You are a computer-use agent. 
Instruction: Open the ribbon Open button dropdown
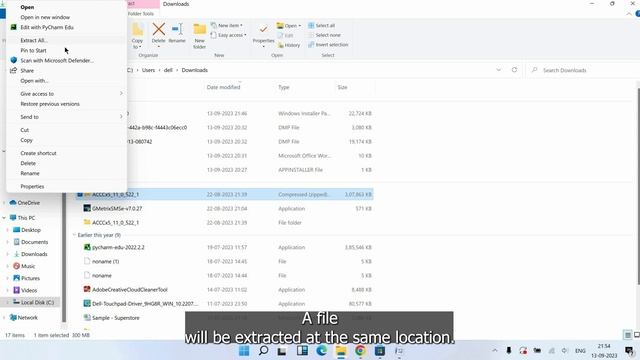300,26
